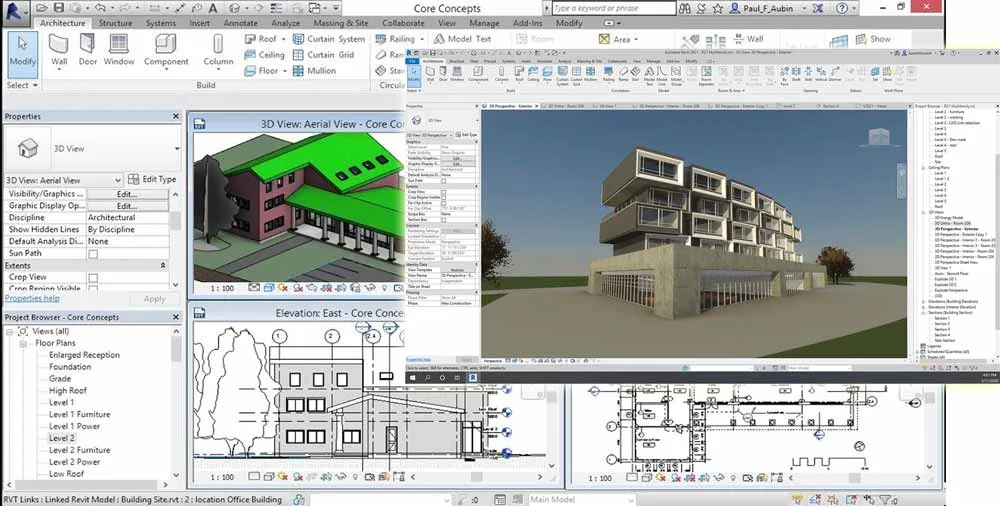Open the Properties help link

tap(33, 299)
